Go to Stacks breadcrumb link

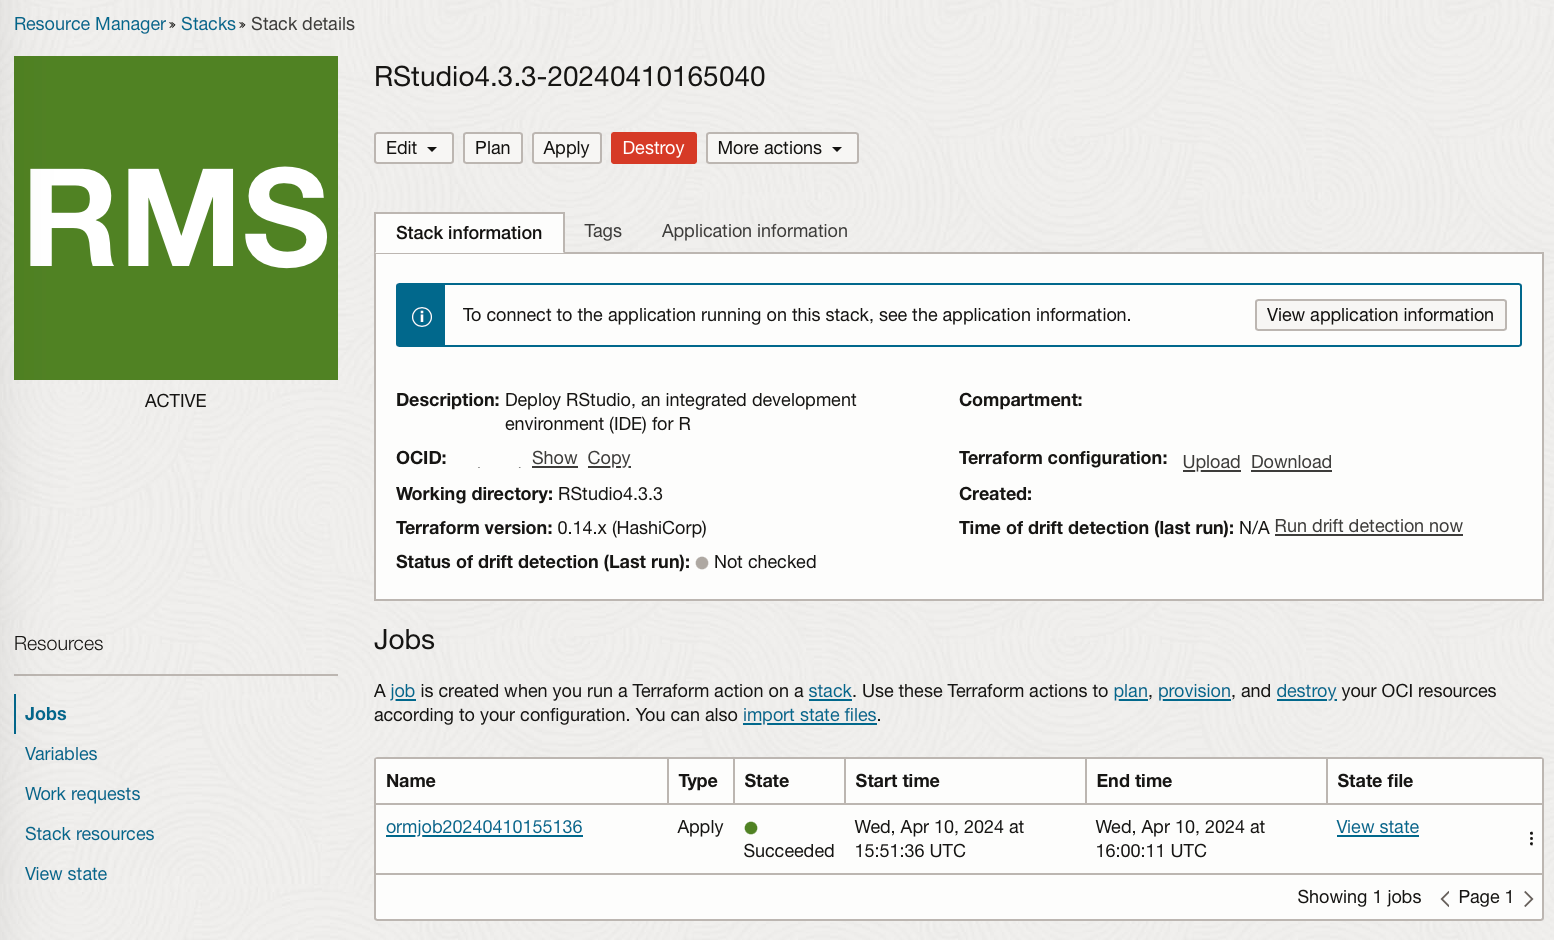[x=208, y=24]
